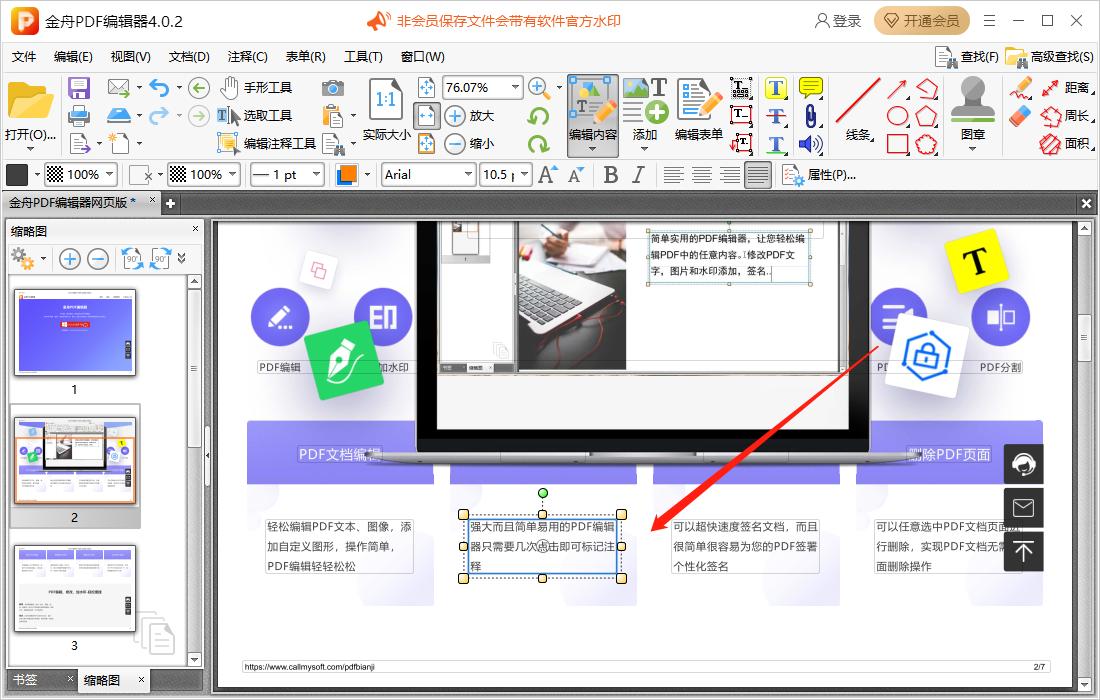Screen dimensions: 1100x700
Task: Toggle center text alignment
Action: click(700, 174)
